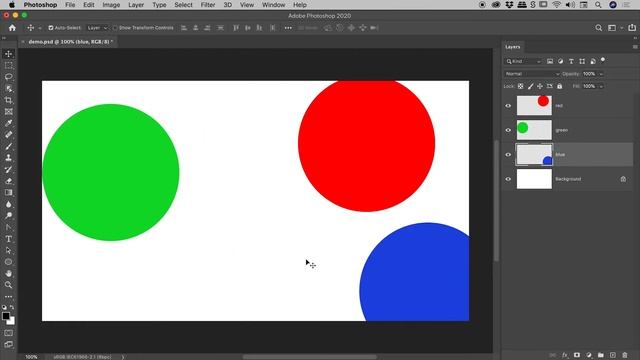Open the Auto-Select Layer dropdown
640x360 pixels.
[x=97, y=28]
